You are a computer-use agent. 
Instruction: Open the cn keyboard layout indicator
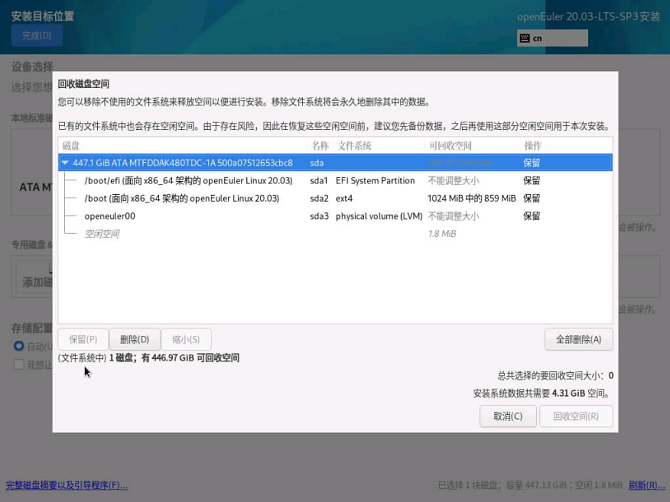552,38
